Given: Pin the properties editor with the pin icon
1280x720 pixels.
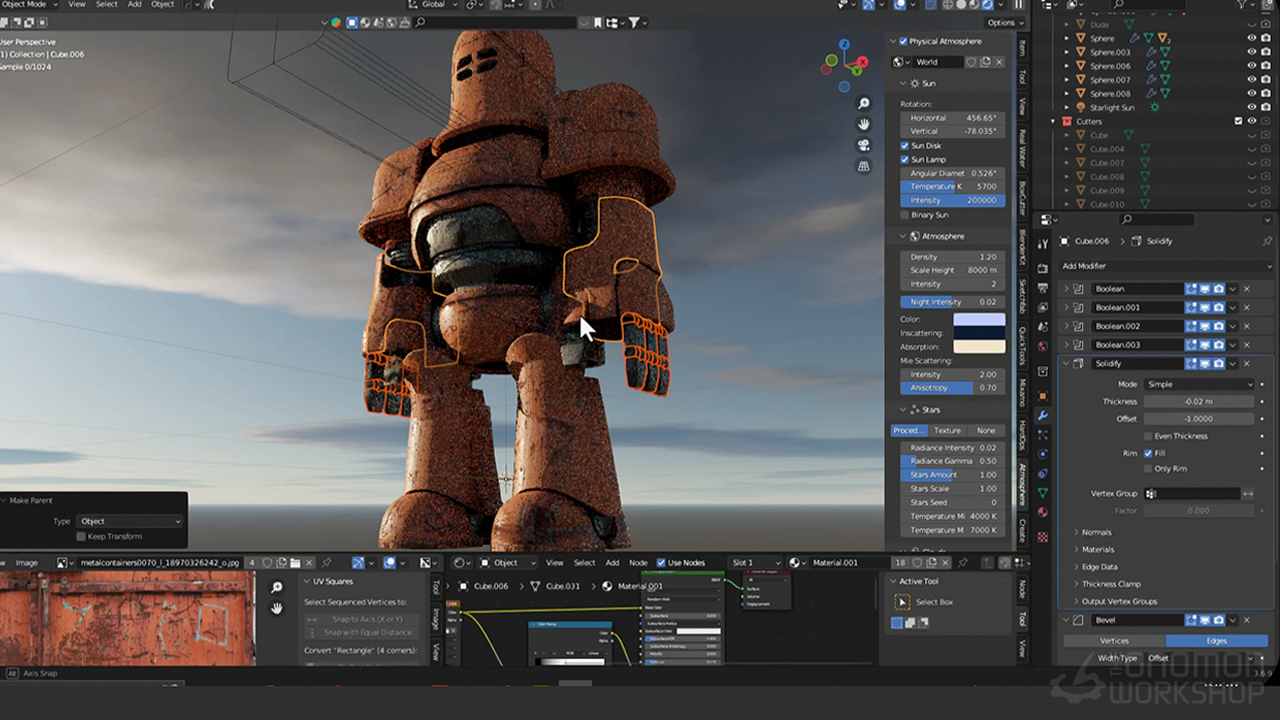Looking at the screenshot, I should coord(1267,241).
